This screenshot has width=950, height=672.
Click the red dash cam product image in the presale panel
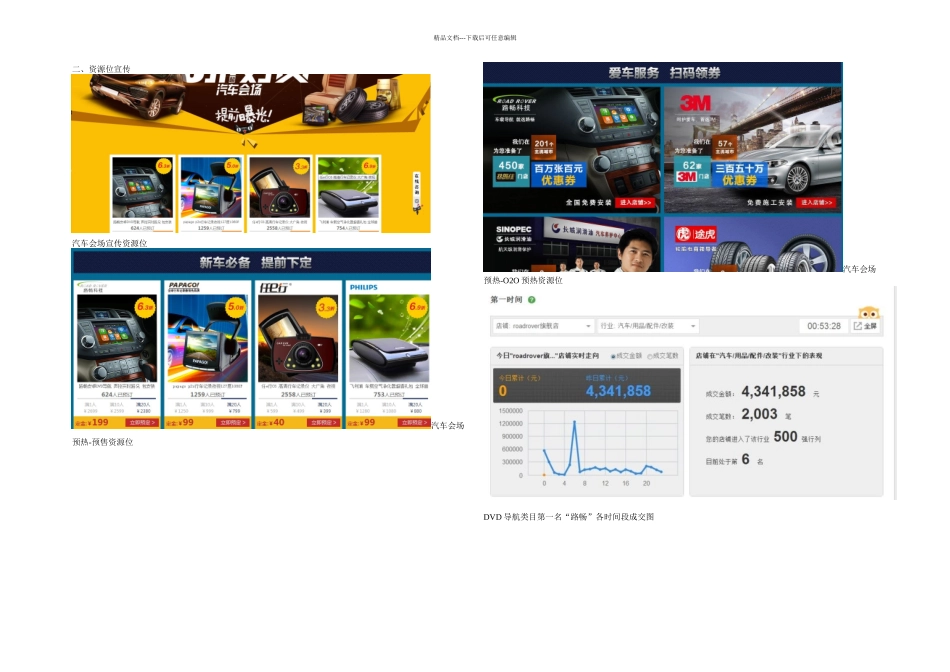(297, 338)
